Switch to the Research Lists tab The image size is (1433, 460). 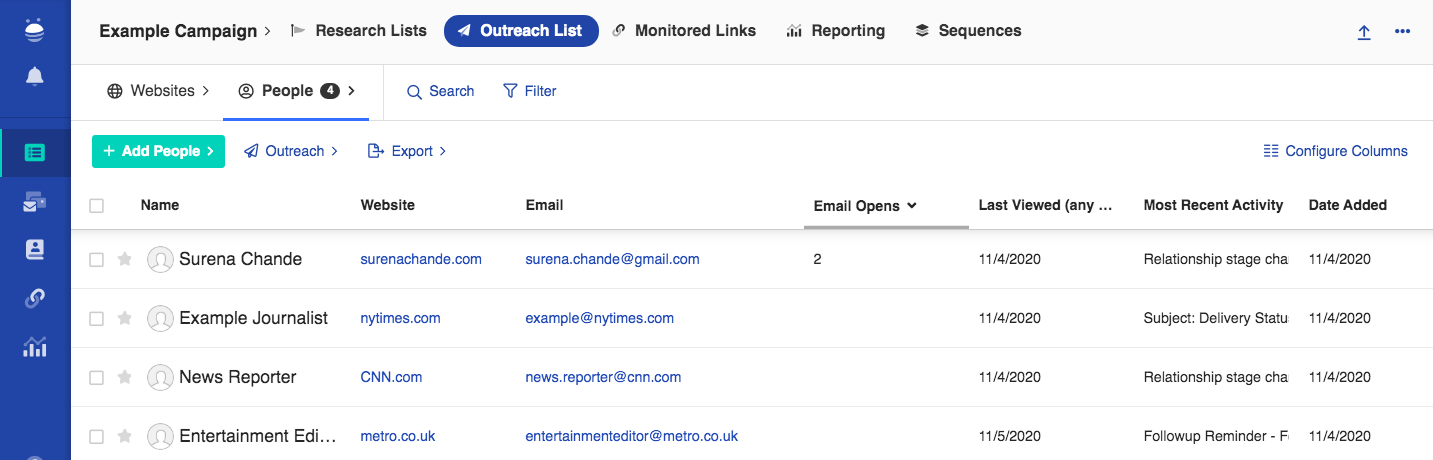tap(358, 31)
